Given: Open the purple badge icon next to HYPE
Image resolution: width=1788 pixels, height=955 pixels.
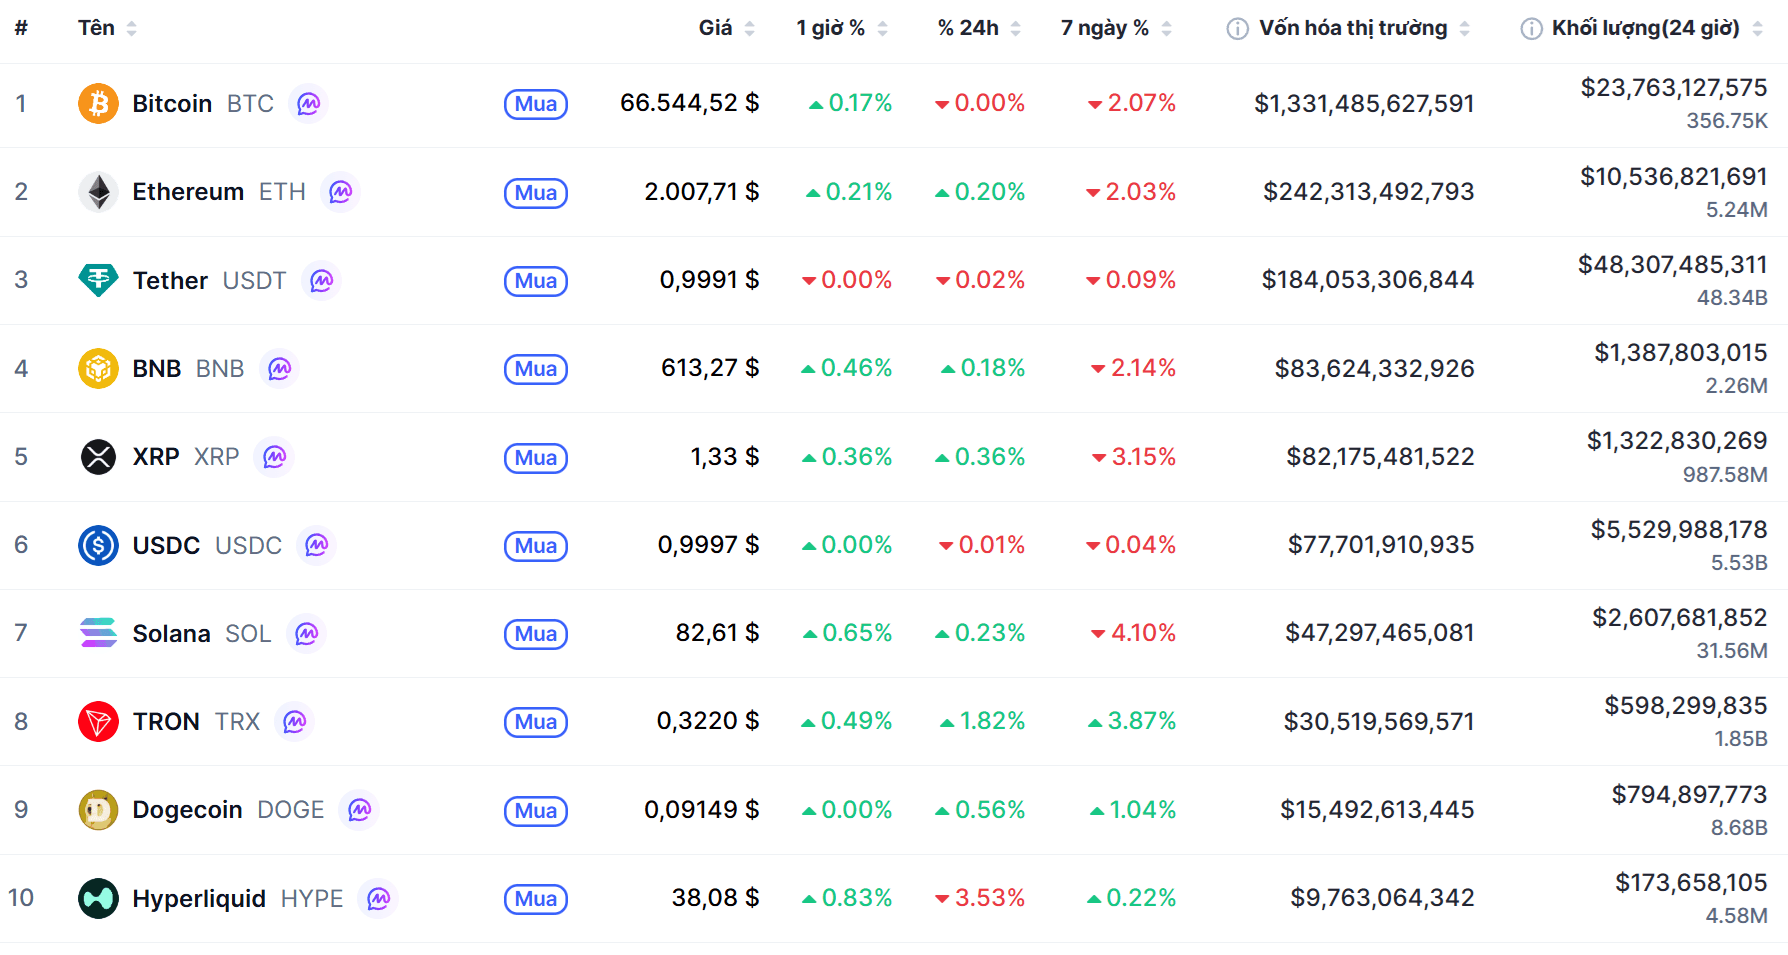Looking at the screenshot, I should pyautogui.click(x=379, y=898).
